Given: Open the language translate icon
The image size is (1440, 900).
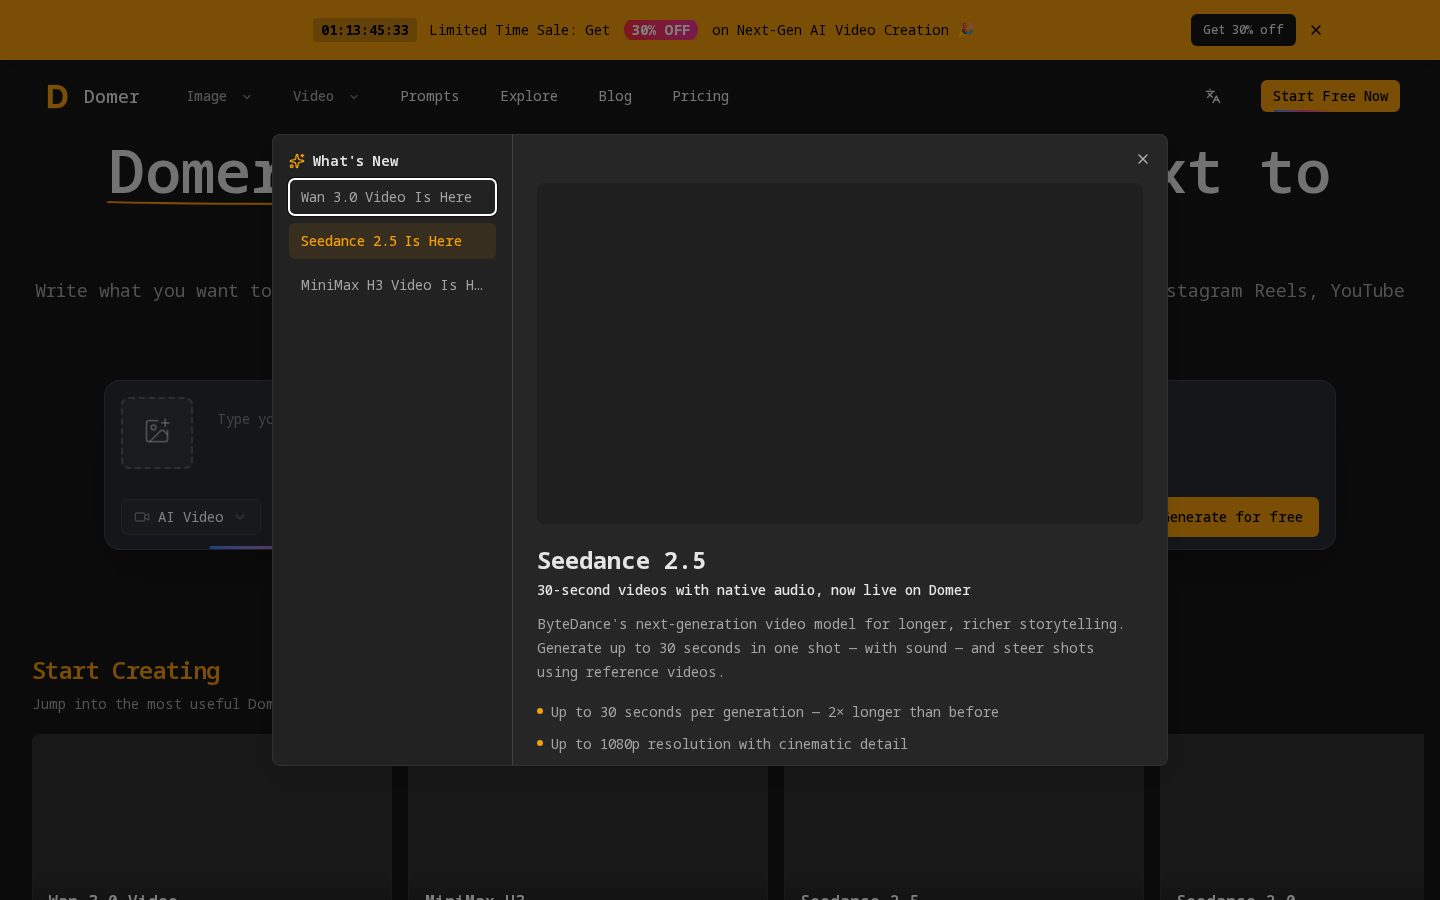Looking at the screenshot, I should 1213,96.
